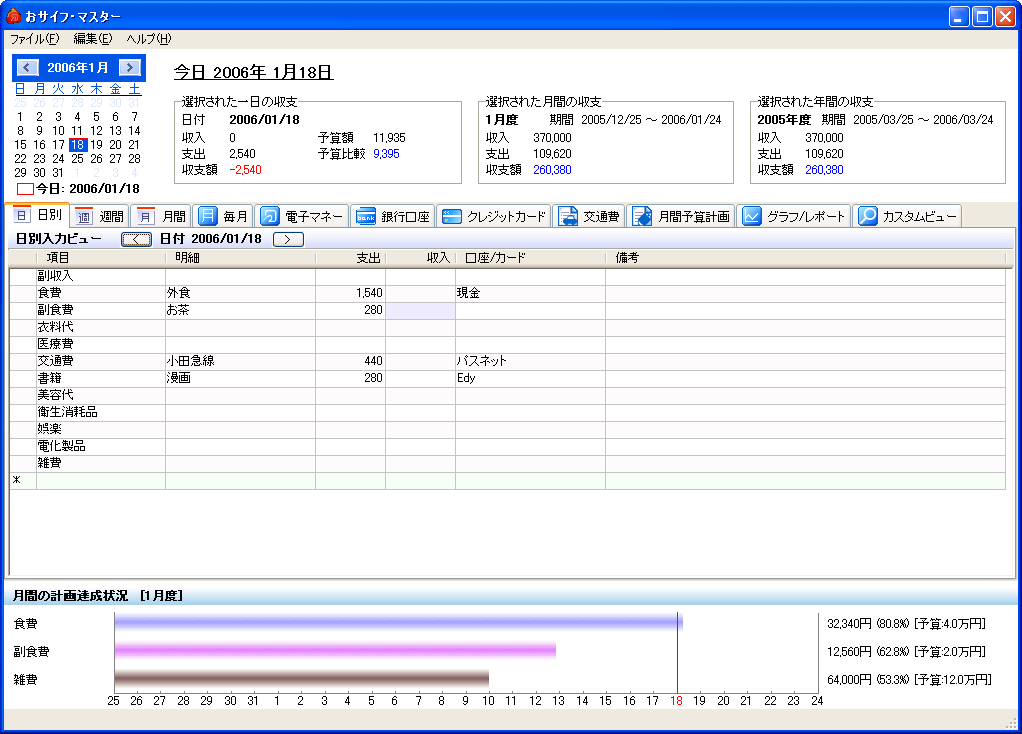Click the 備考 column header

[805, 258]
